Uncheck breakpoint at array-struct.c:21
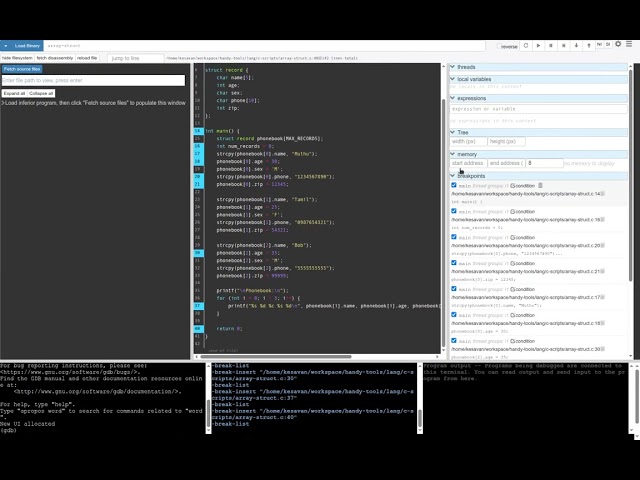Screen dimensions: 640x480 click(453, 263)
